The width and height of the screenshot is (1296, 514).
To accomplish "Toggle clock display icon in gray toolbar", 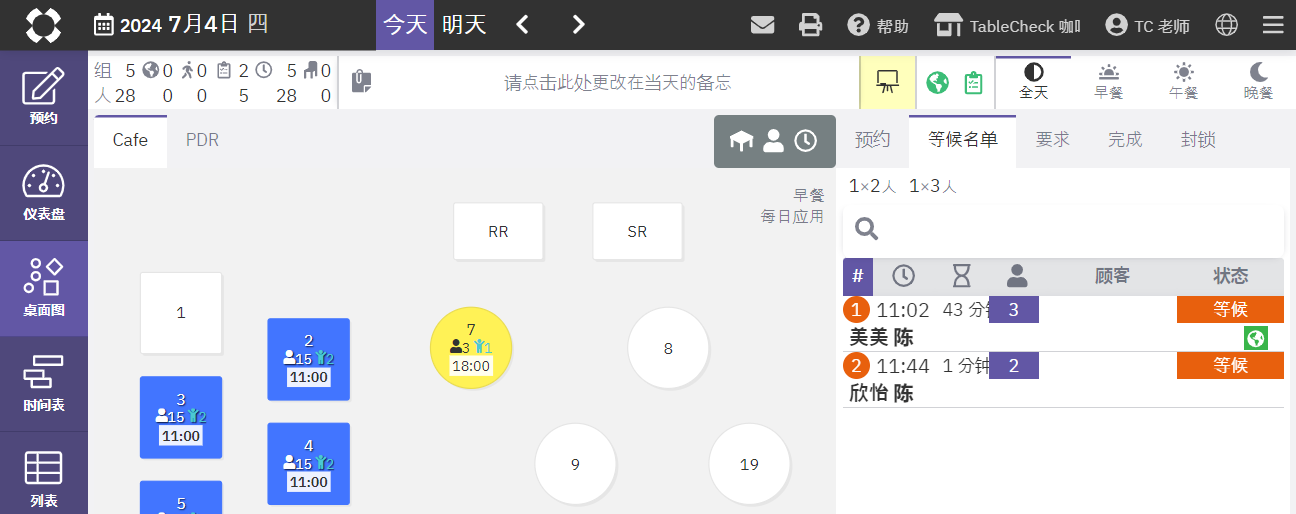I will [805, 141].
